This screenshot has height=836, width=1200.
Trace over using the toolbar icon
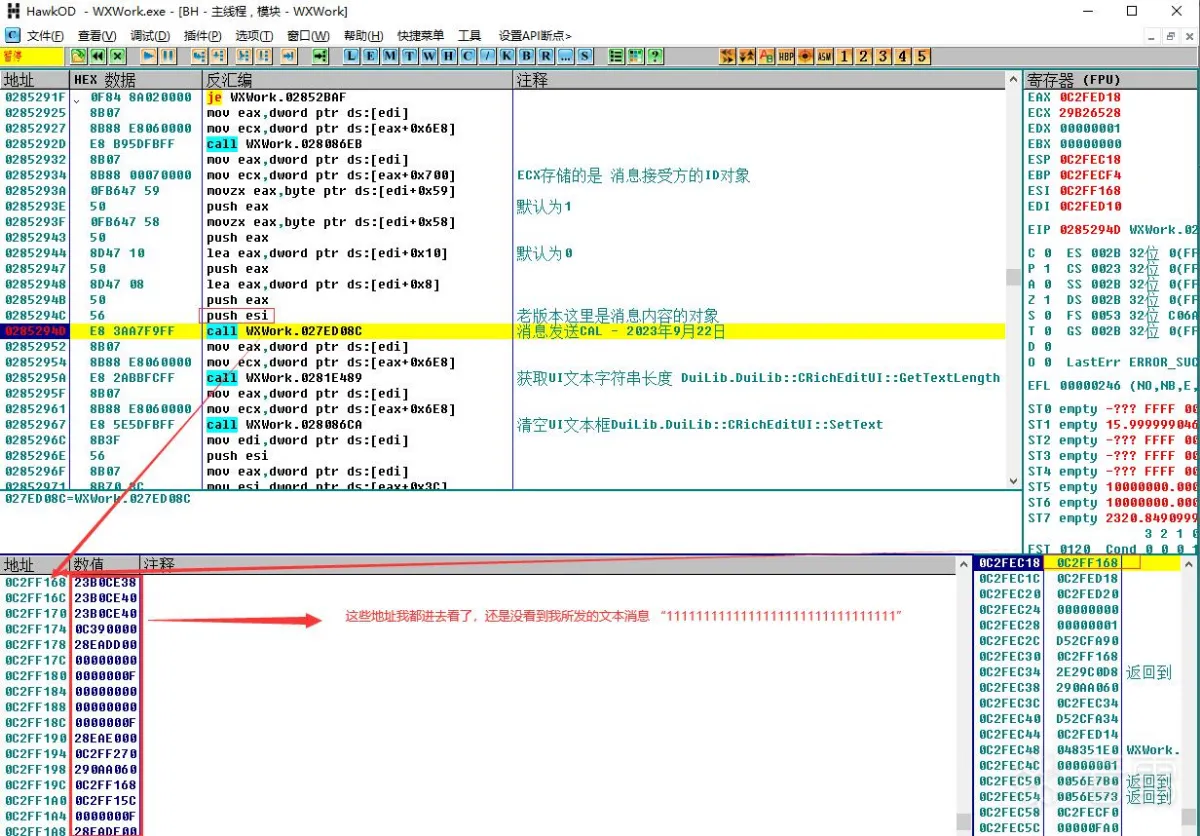click(x=264, y=56)
